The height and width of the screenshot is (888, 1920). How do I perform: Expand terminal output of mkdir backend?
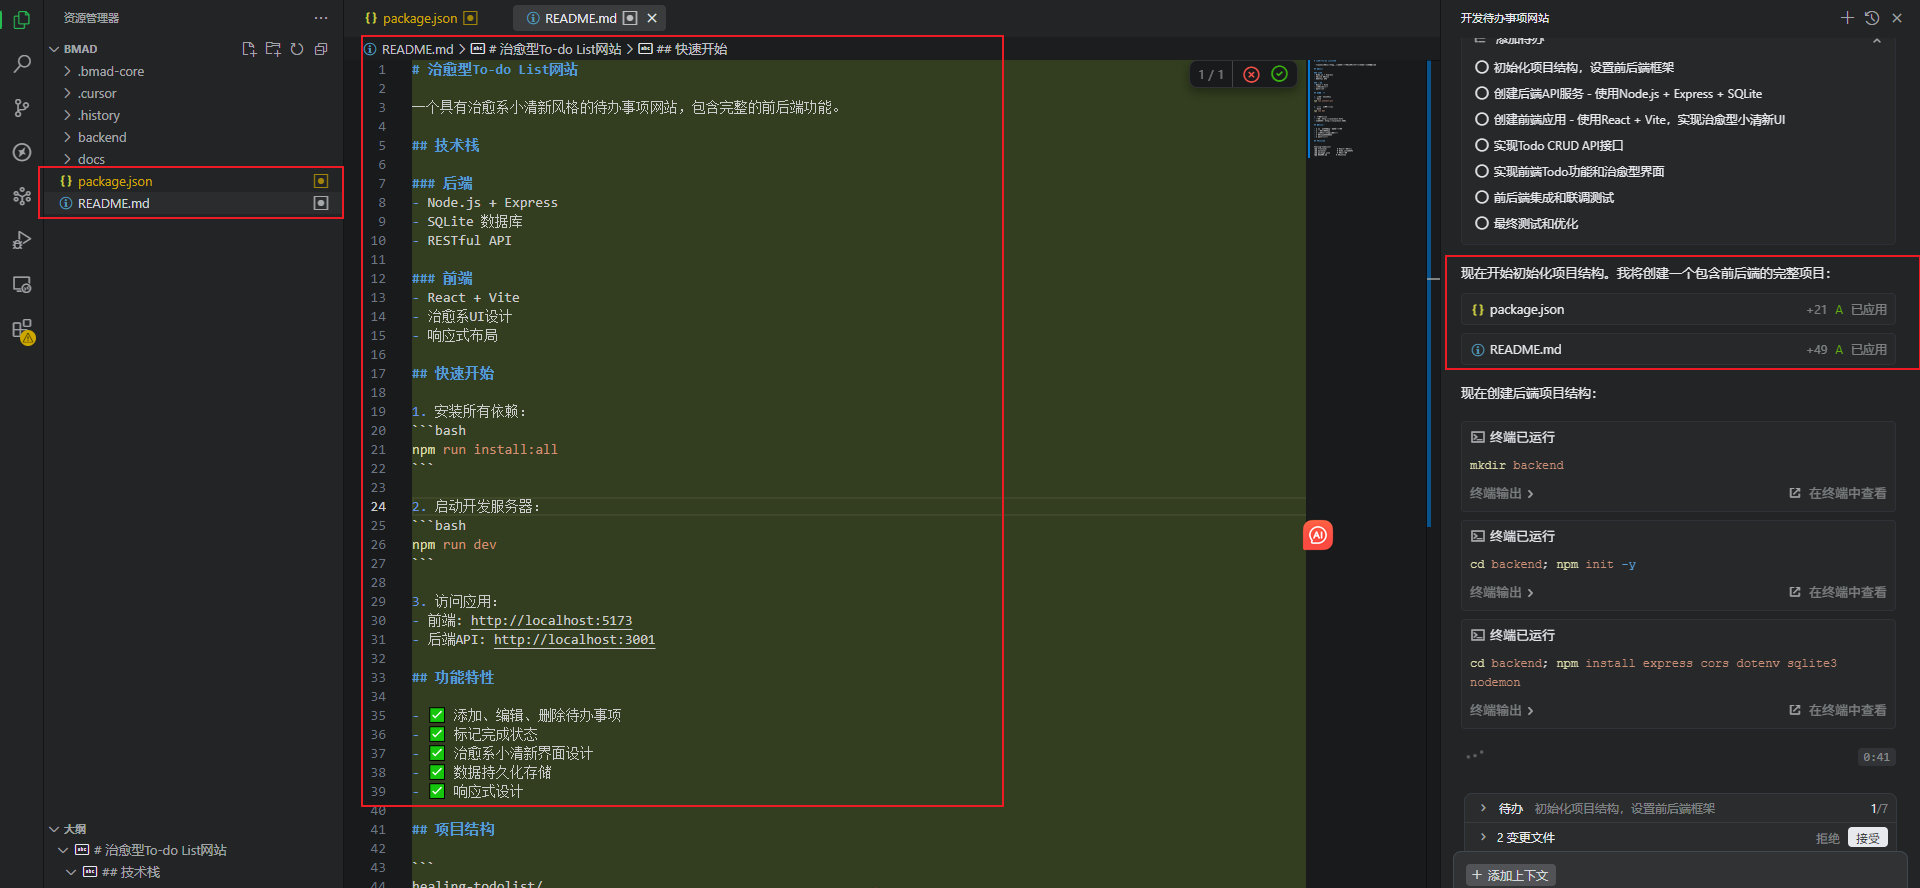[x=1501, y=493]
